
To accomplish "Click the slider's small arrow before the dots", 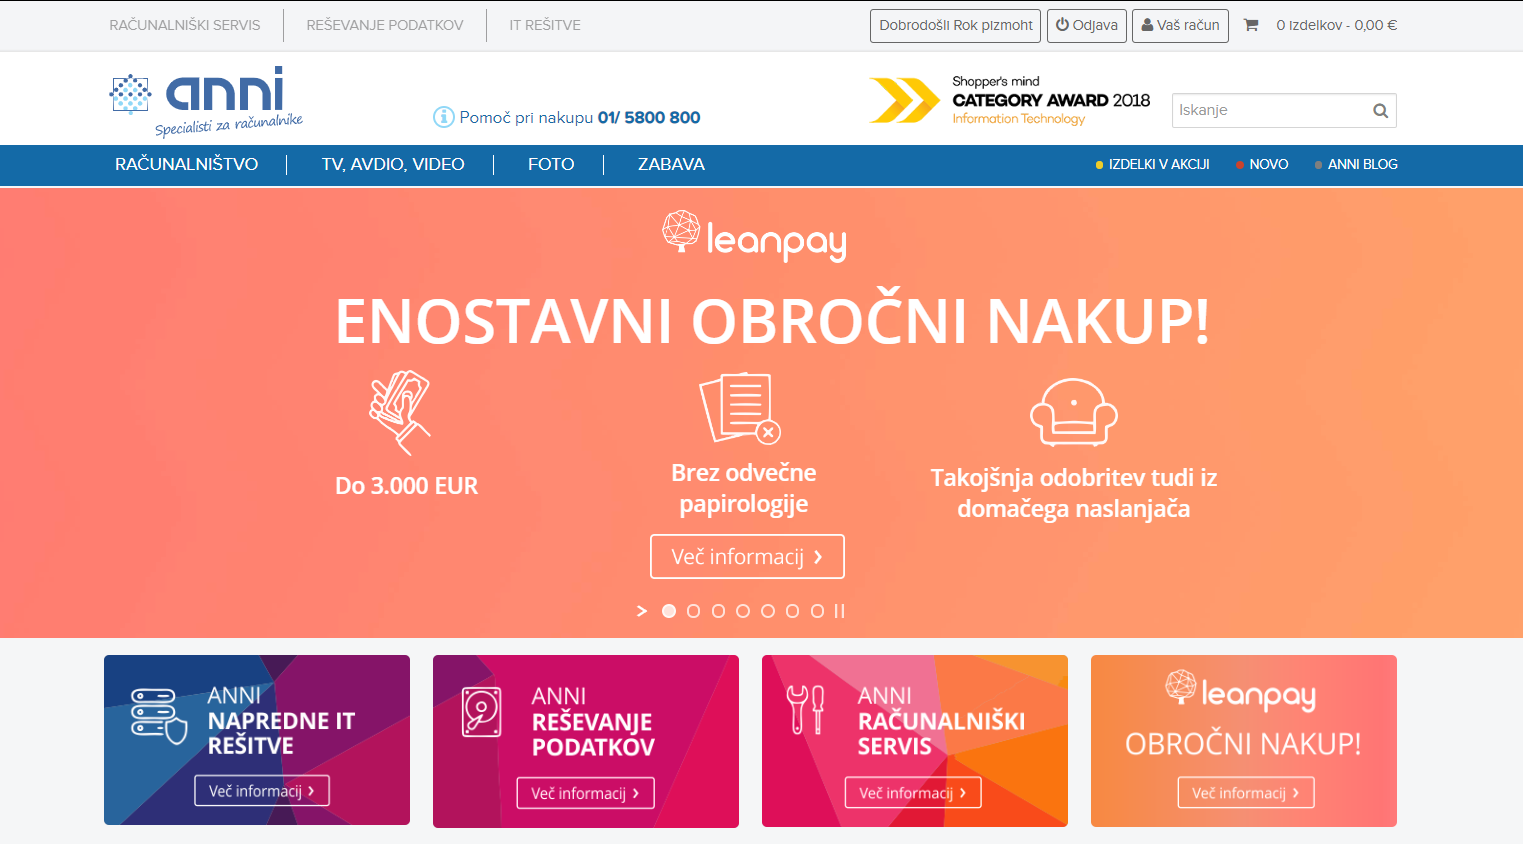I will click(x=642, y=611).
